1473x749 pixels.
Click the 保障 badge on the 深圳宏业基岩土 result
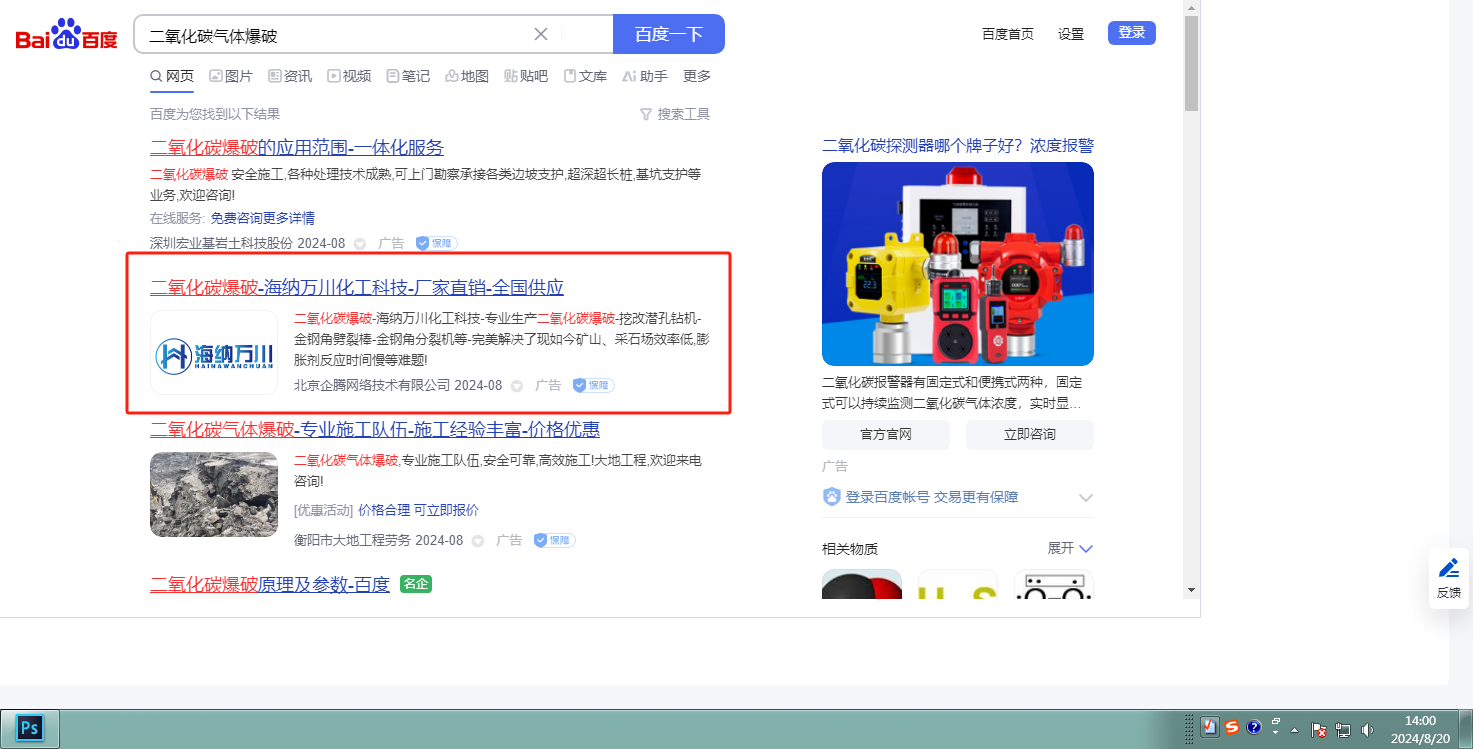pyautogui.click(x=436, y=243)
